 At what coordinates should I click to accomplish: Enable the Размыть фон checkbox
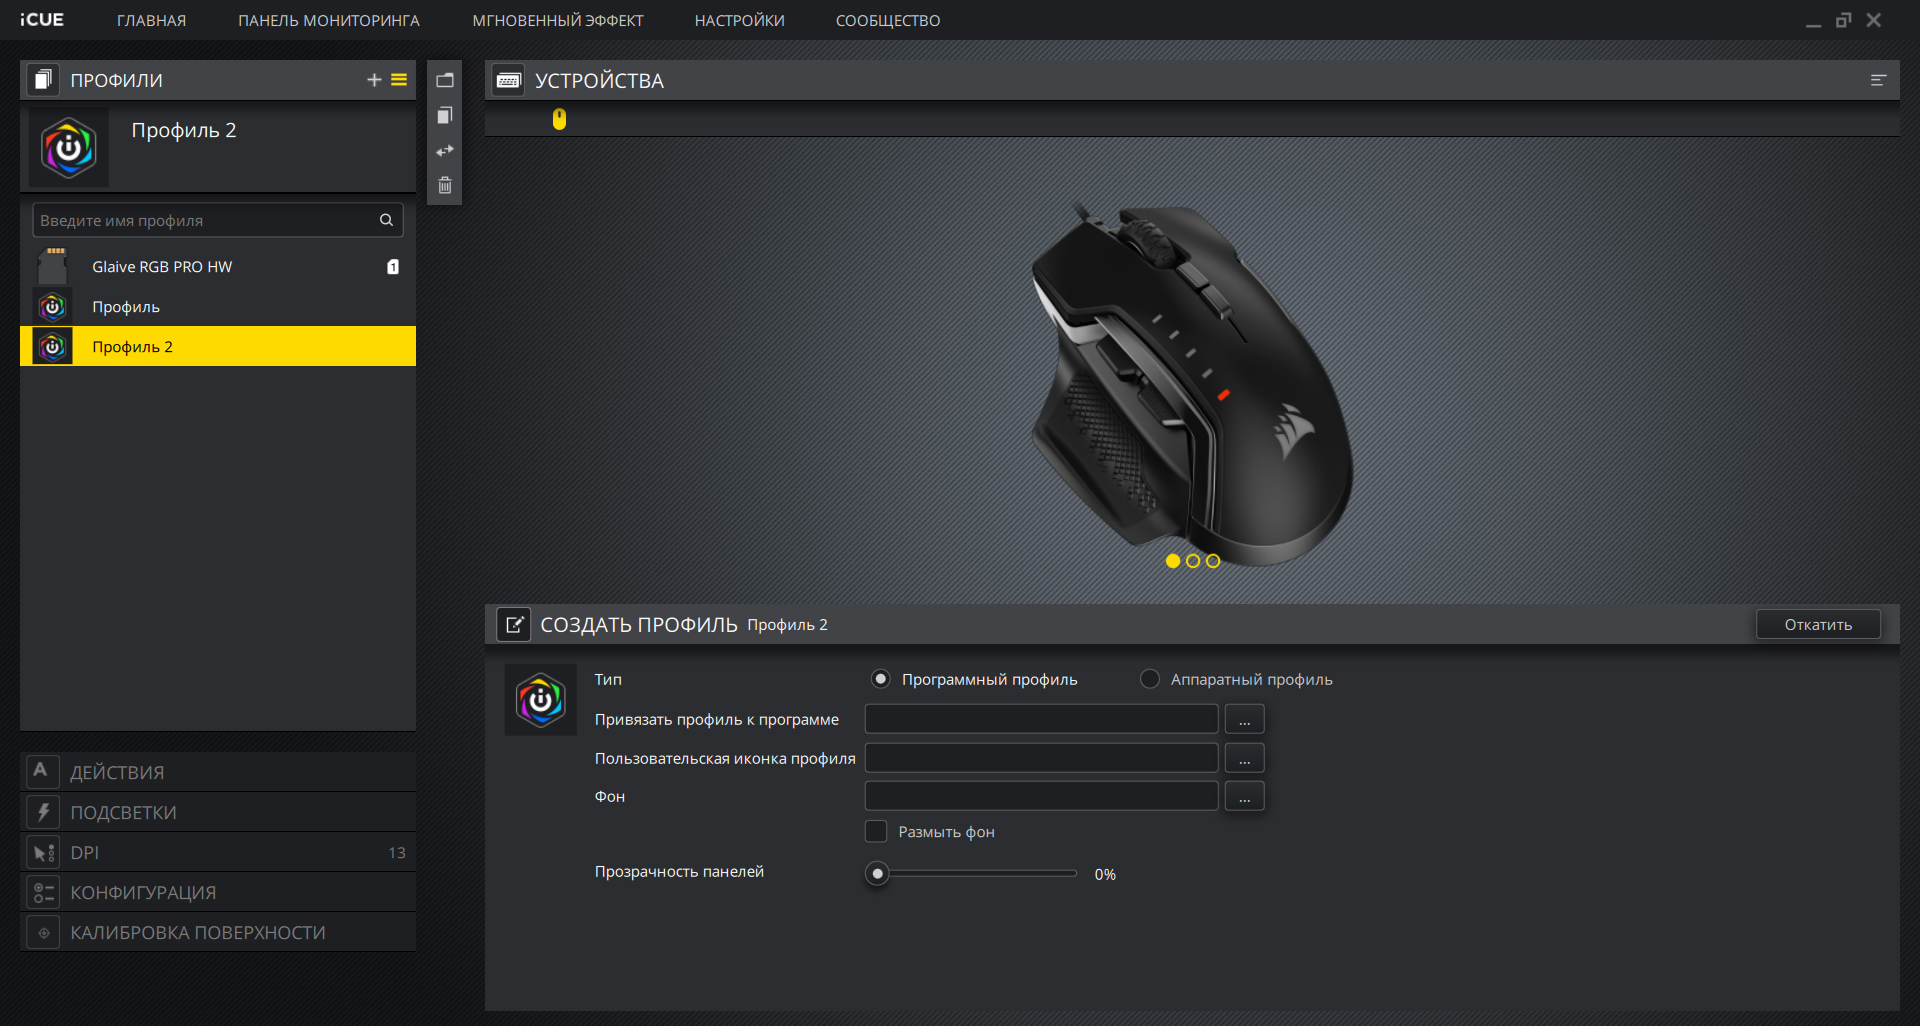[x=876, y=831]
